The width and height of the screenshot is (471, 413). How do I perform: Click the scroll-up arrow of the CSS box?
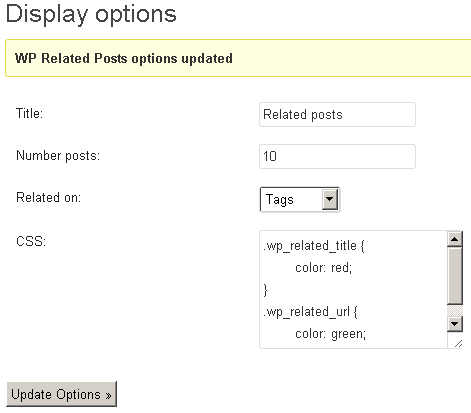pos(454,239)
